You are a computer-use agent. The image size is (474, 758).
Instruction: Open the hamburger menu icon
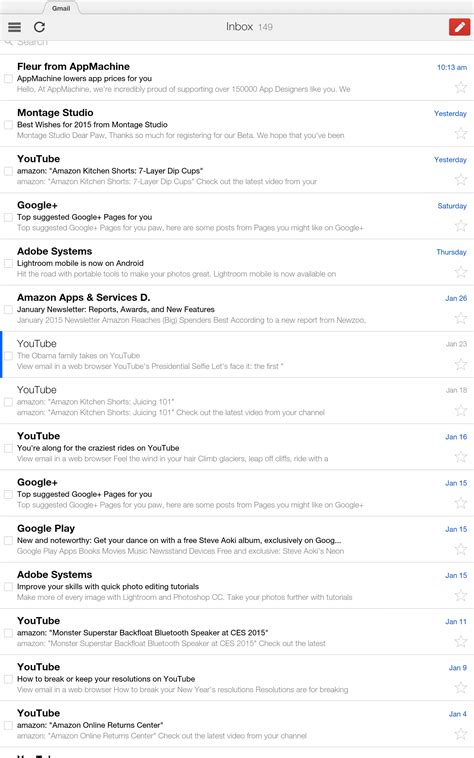pos(14,27)
